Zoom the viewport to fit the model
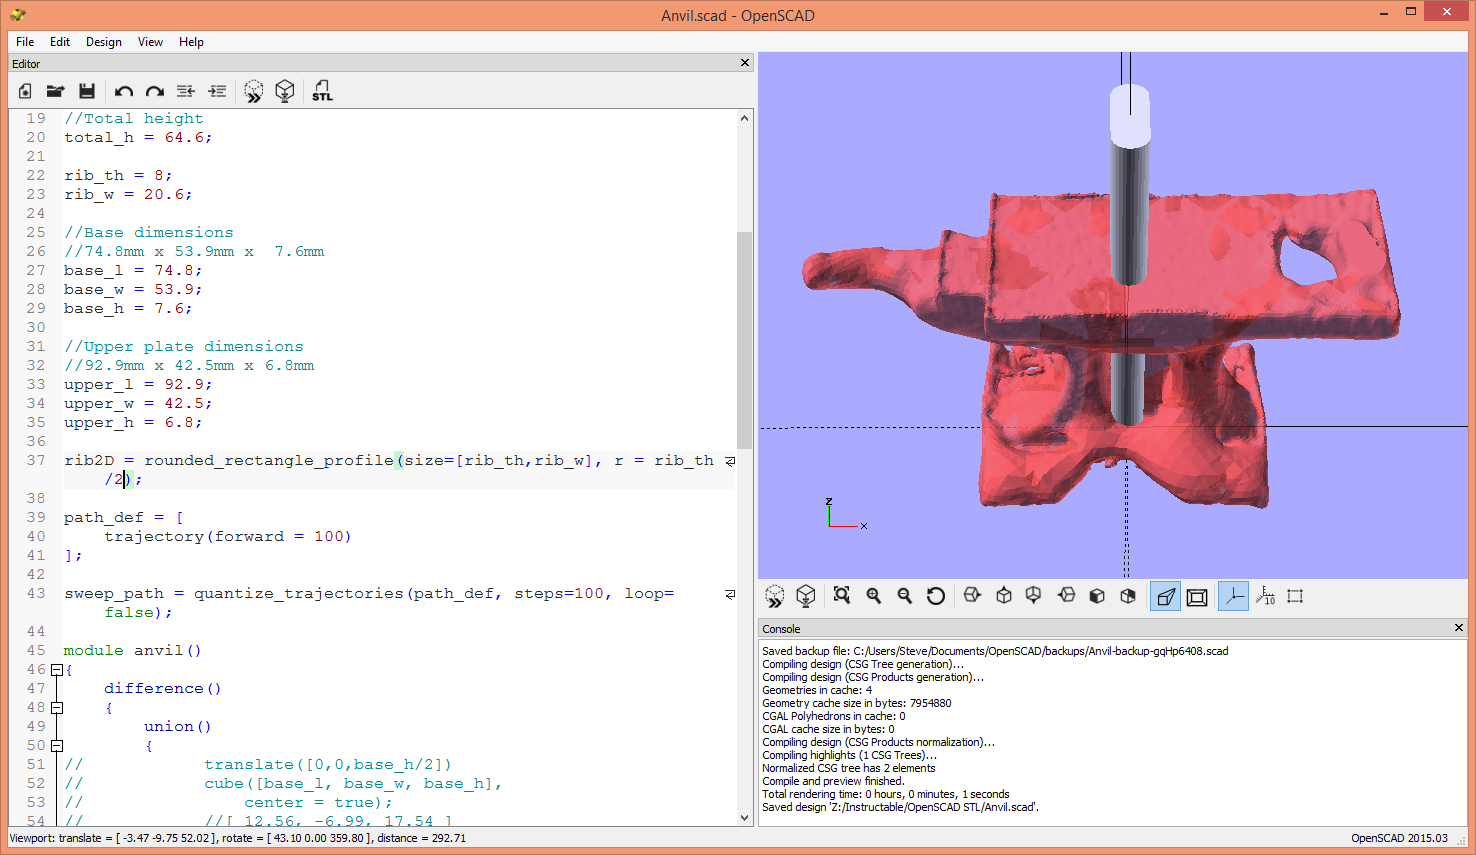 (x=841, y=596)
